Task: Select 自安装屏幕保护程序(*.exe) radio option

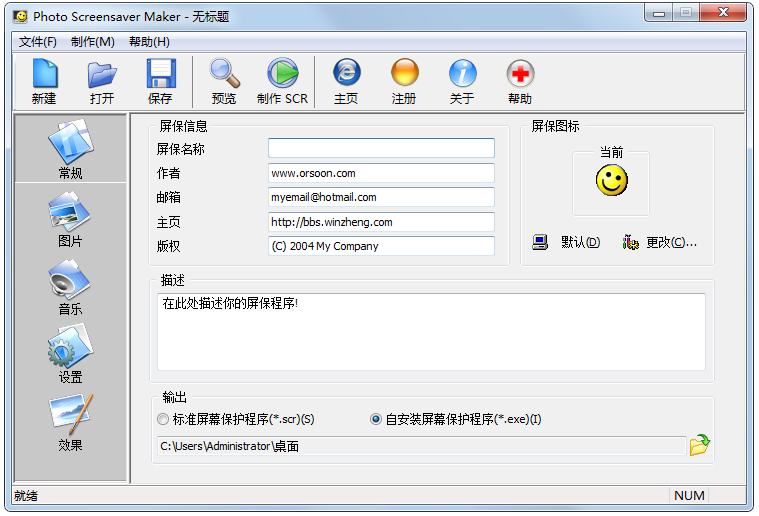Action: click(376, 420)
